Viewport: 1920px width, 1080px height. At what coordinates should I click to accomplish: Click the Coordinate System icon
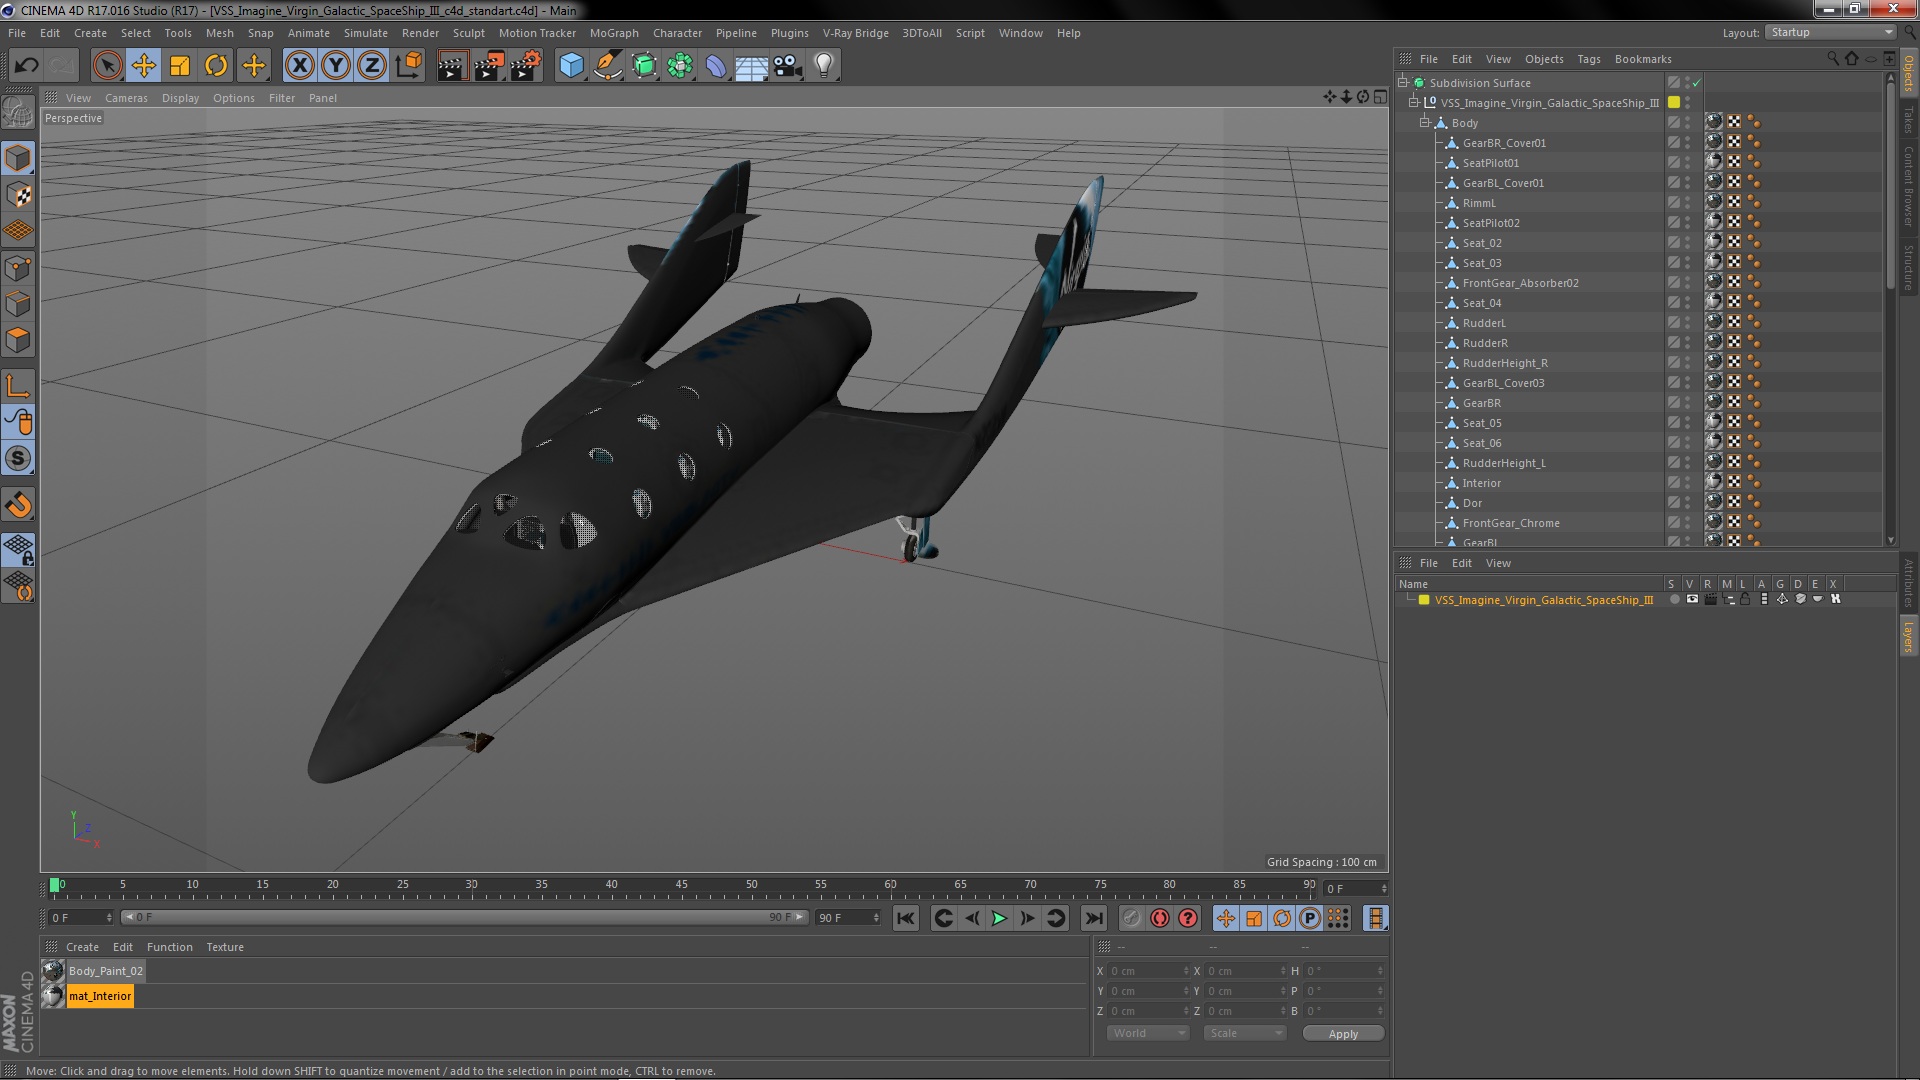click(409, 66)
